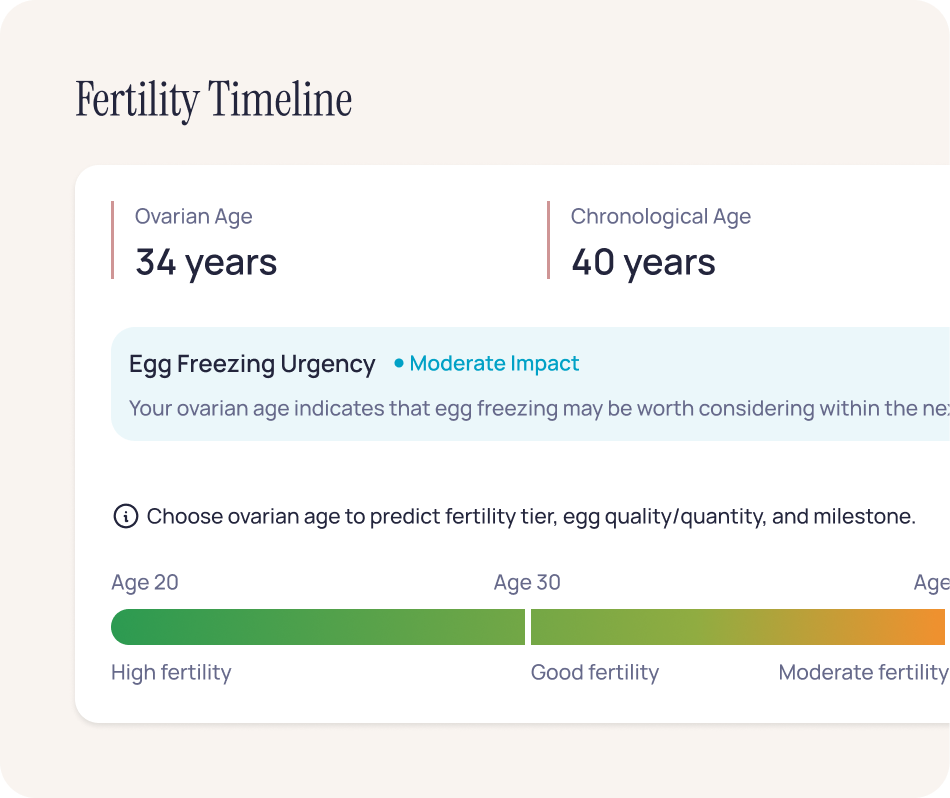950x798 pixels.
Task: Click the blue dot before Moderate Impact
Action: (399, 364)
